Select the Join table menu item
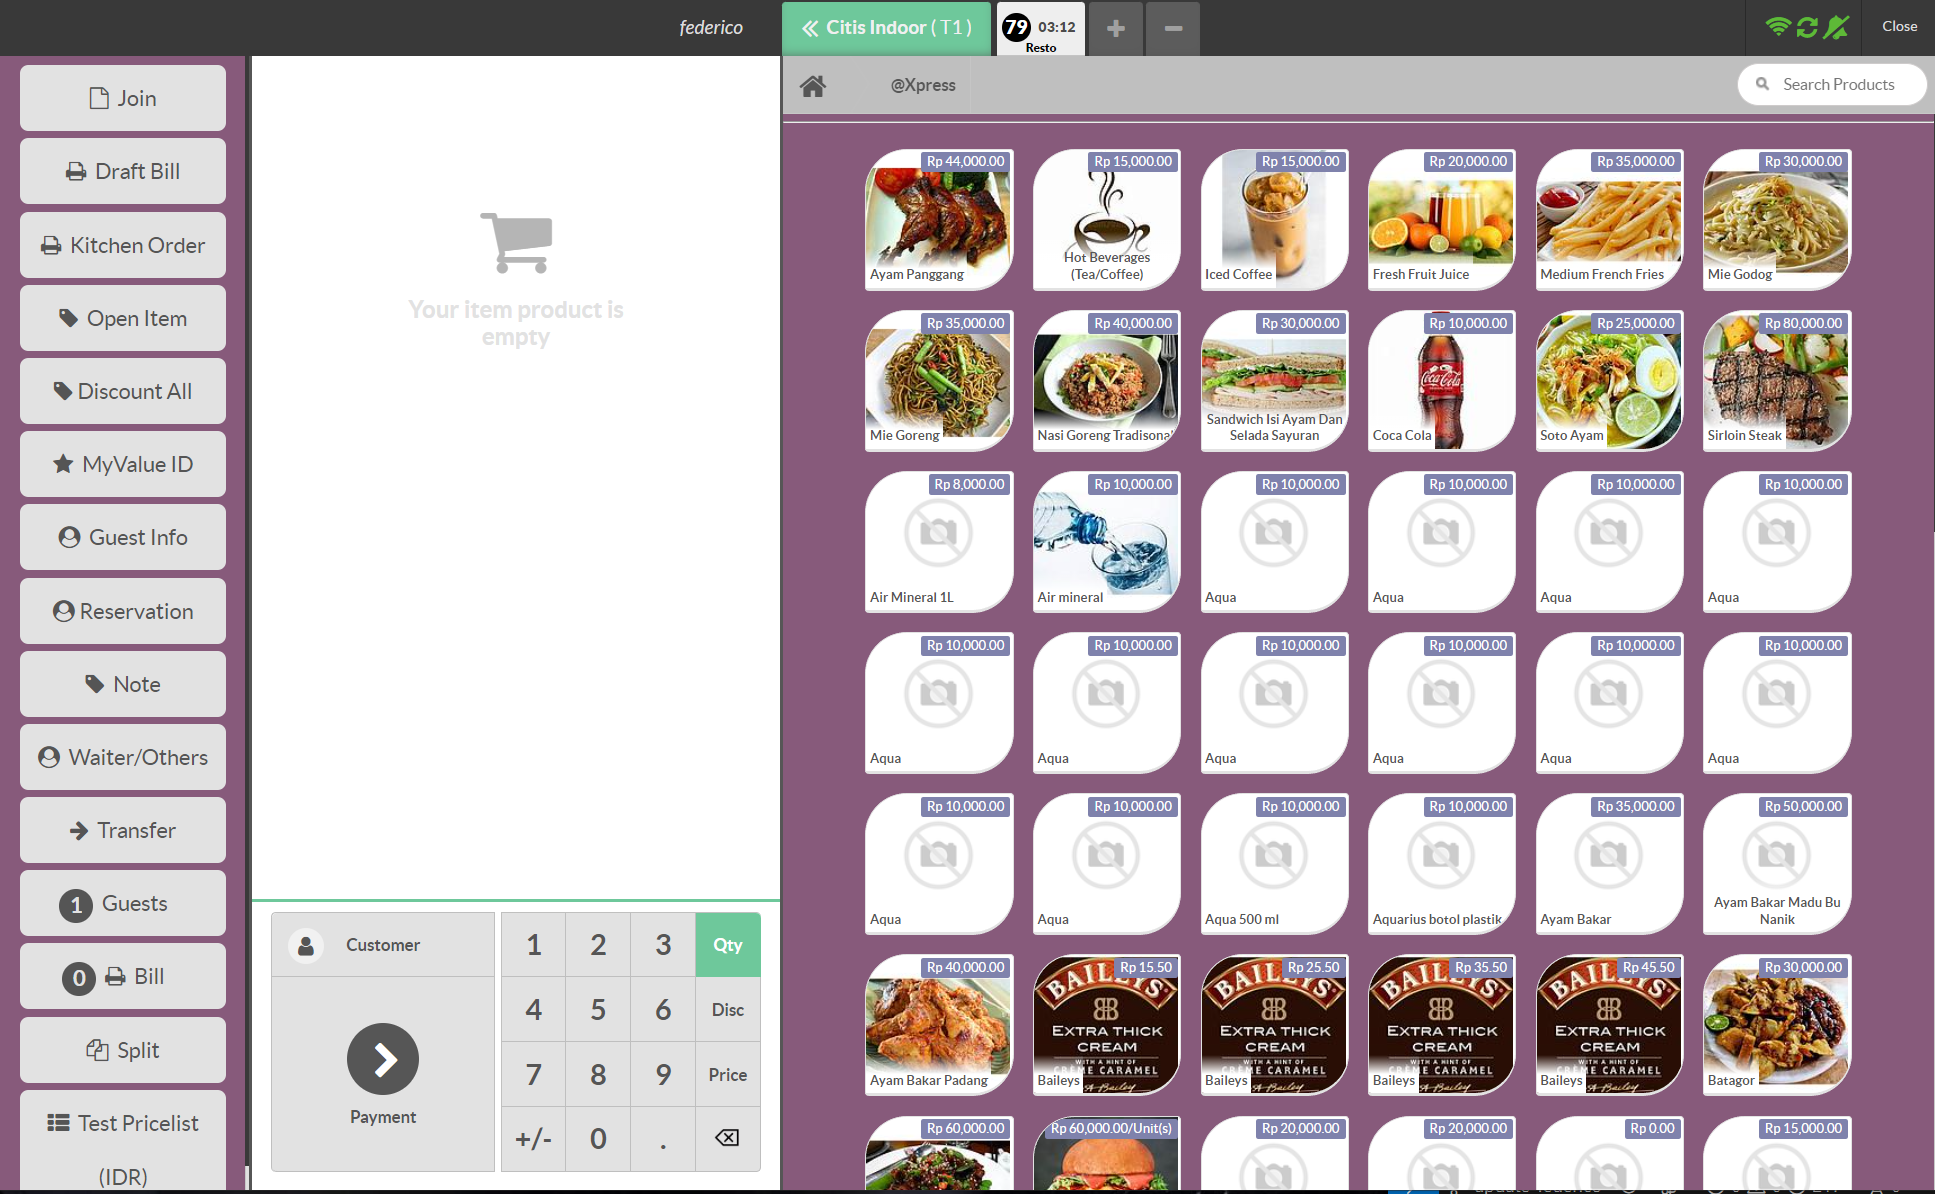 [122, 97]
